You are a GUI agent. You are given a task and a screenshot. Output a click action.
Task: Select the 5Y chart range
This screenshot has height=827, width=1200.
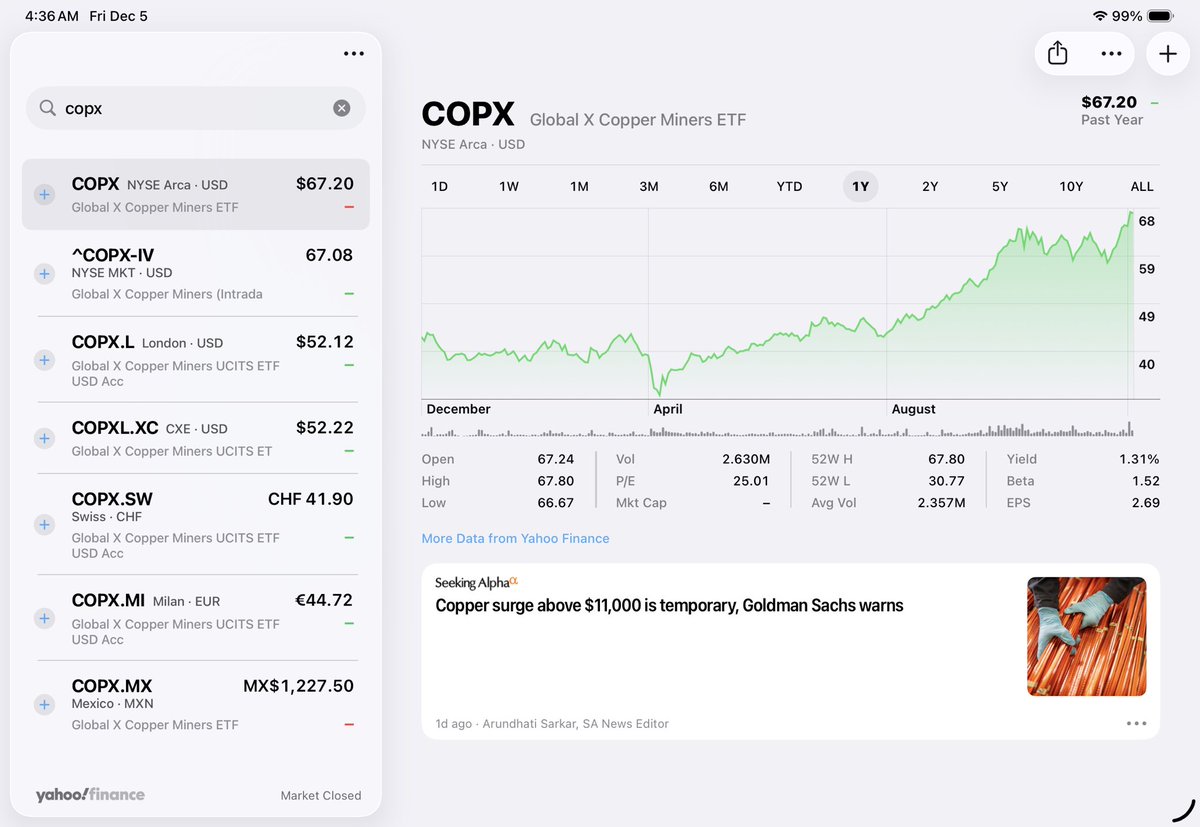pyautogui.click(x=1000, y=187)
